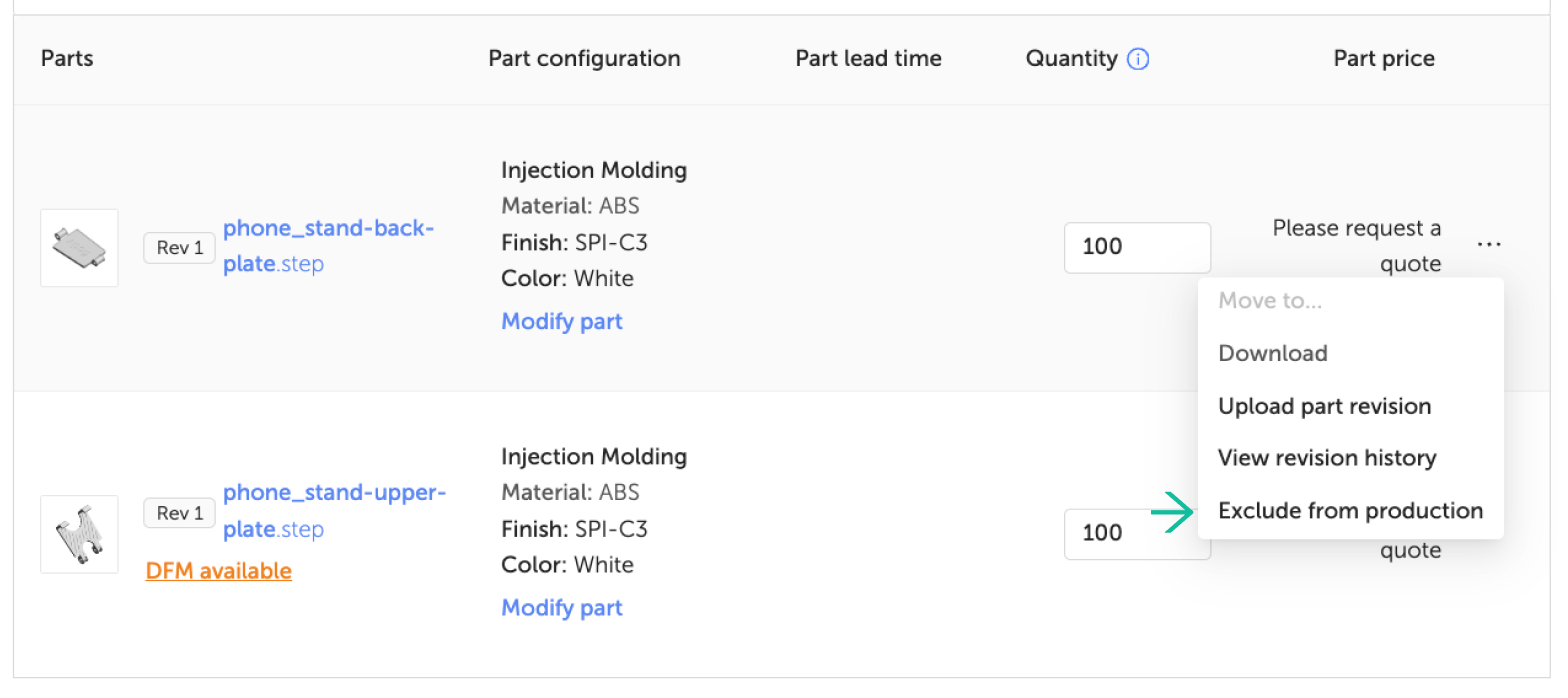This screenshot has width=1568, height=698.
Task: Click the Rev 1 badge for back-plate
Action: click(x=179, y=248)
